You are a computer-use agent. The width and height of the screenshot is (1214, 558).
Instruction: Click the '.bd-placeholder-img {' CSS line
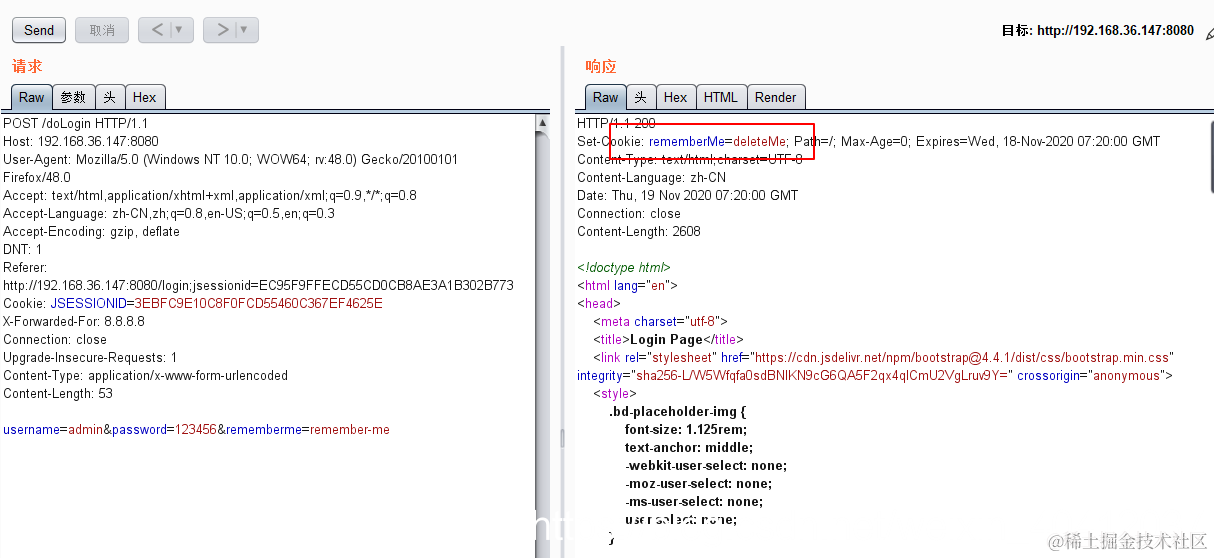[678, 411]
